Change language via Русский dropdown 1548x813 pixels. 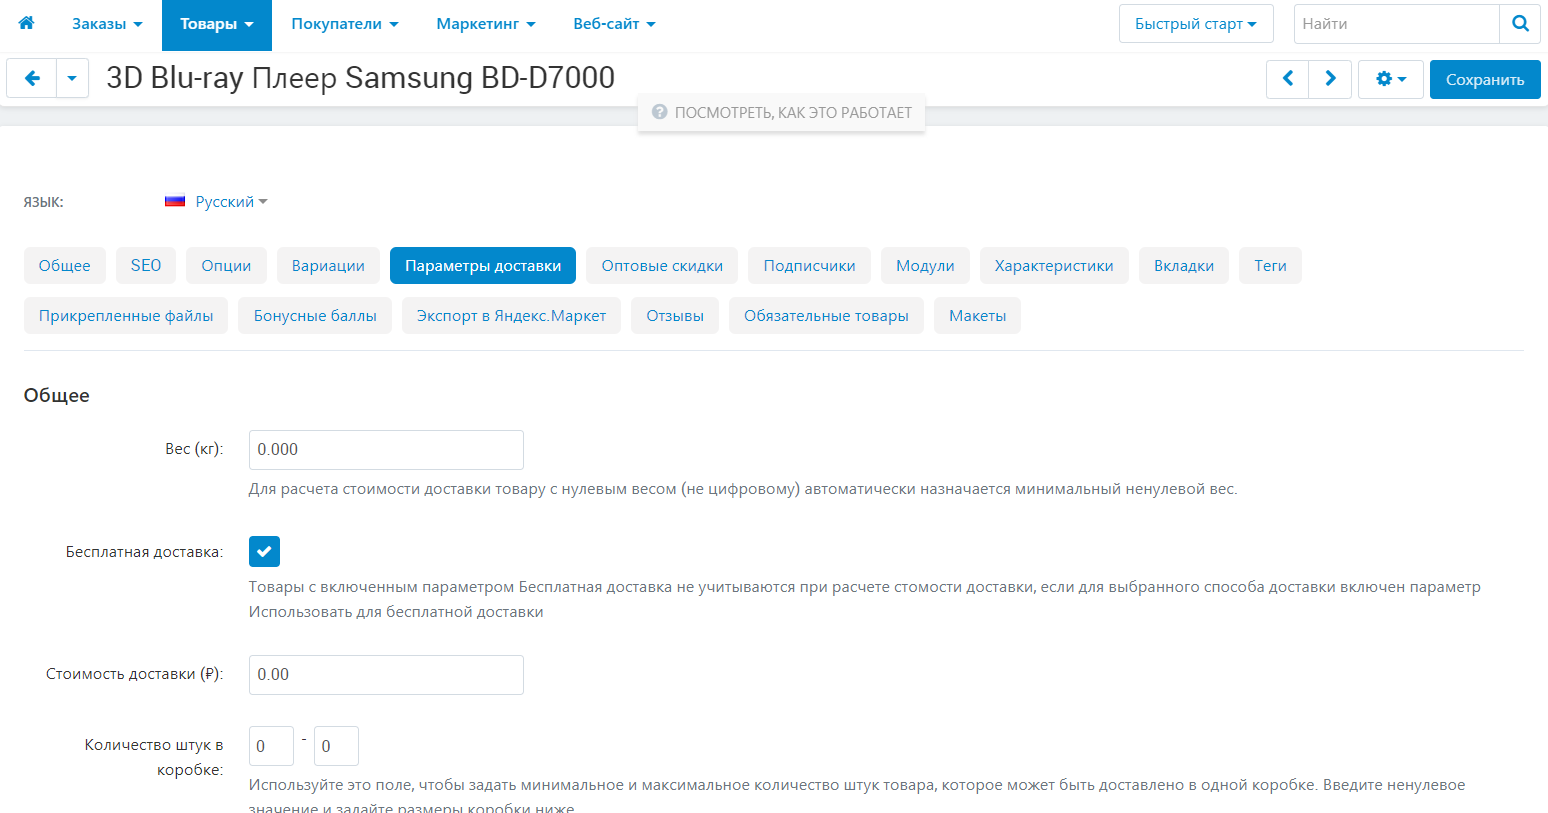click(231, 201)
